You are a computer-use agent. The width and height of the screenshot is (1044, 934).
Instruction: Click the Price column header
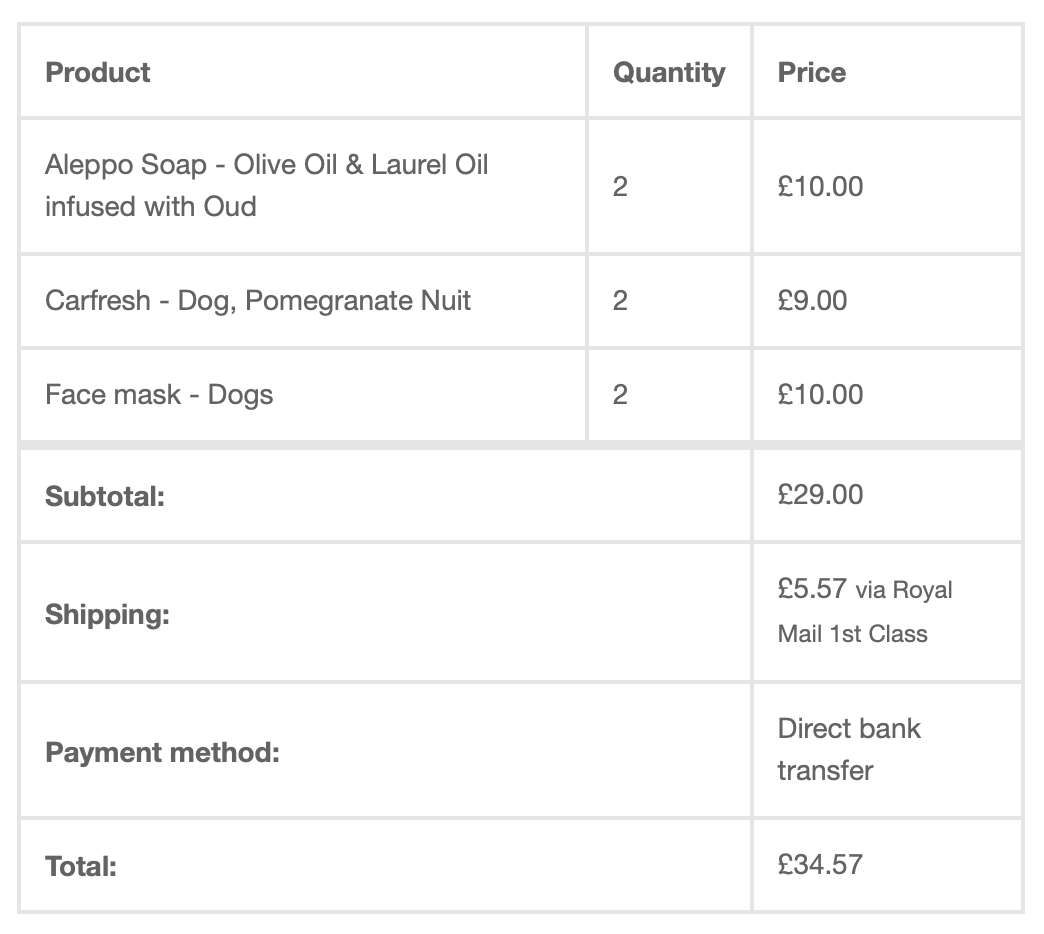(x=812, y=72)
